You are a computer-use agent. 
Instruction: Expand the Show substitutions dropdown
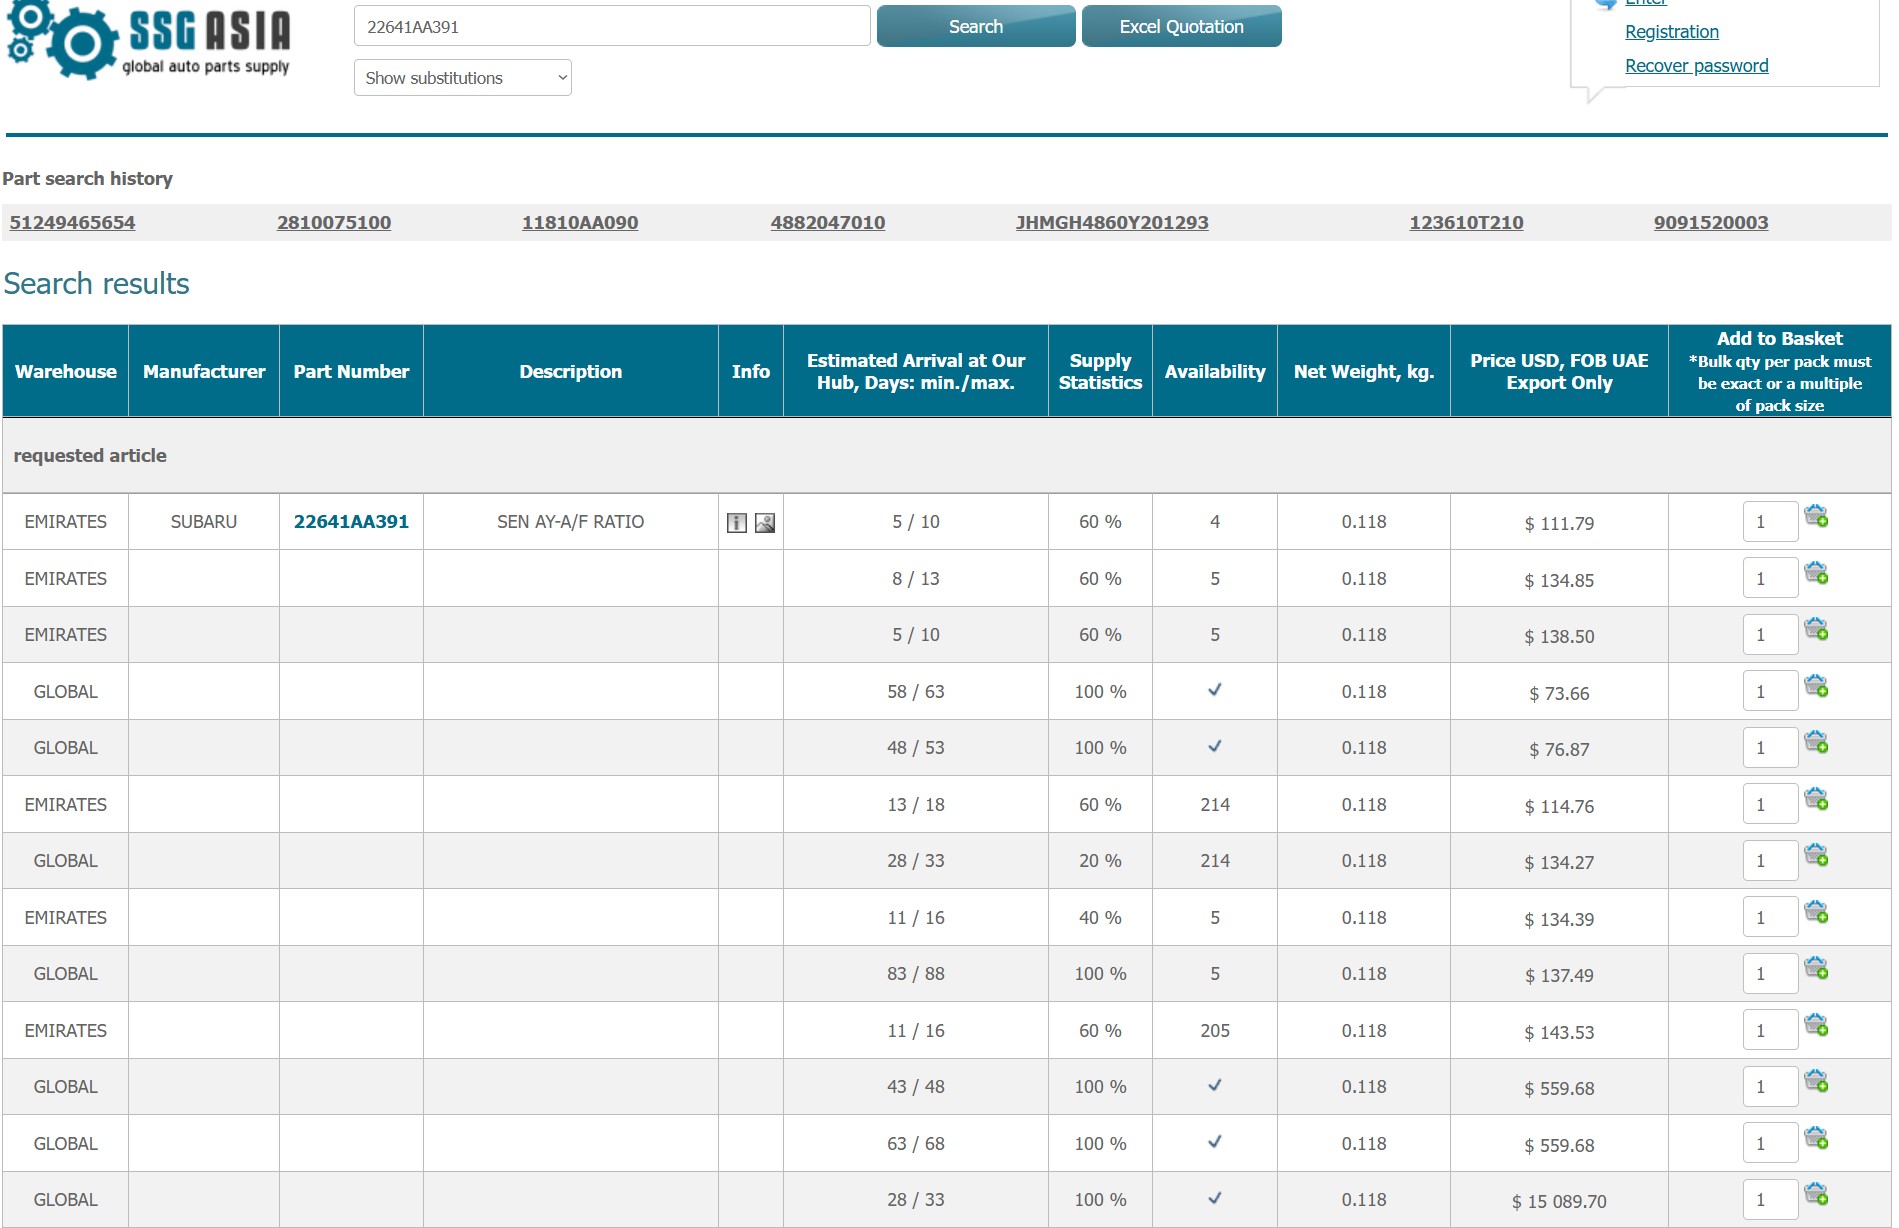point(462,78)
